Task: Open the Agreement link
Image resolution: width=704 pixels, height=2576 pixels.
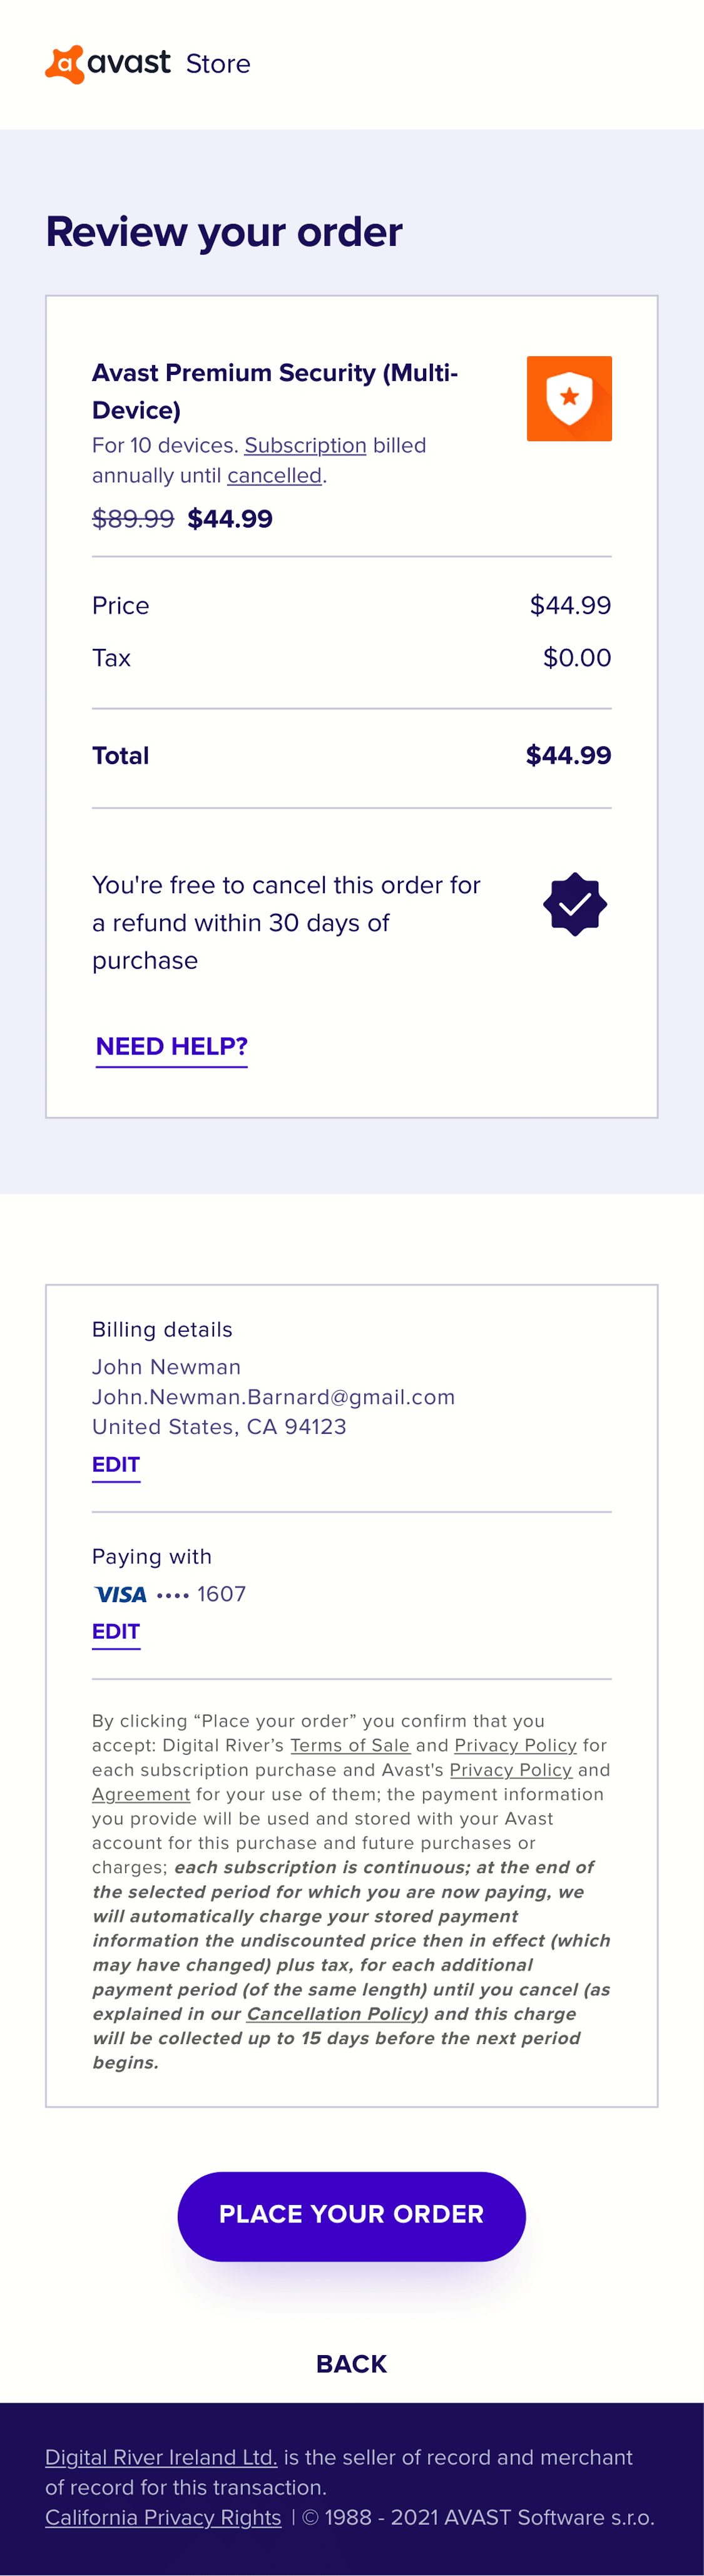Action: point(141,1794)
